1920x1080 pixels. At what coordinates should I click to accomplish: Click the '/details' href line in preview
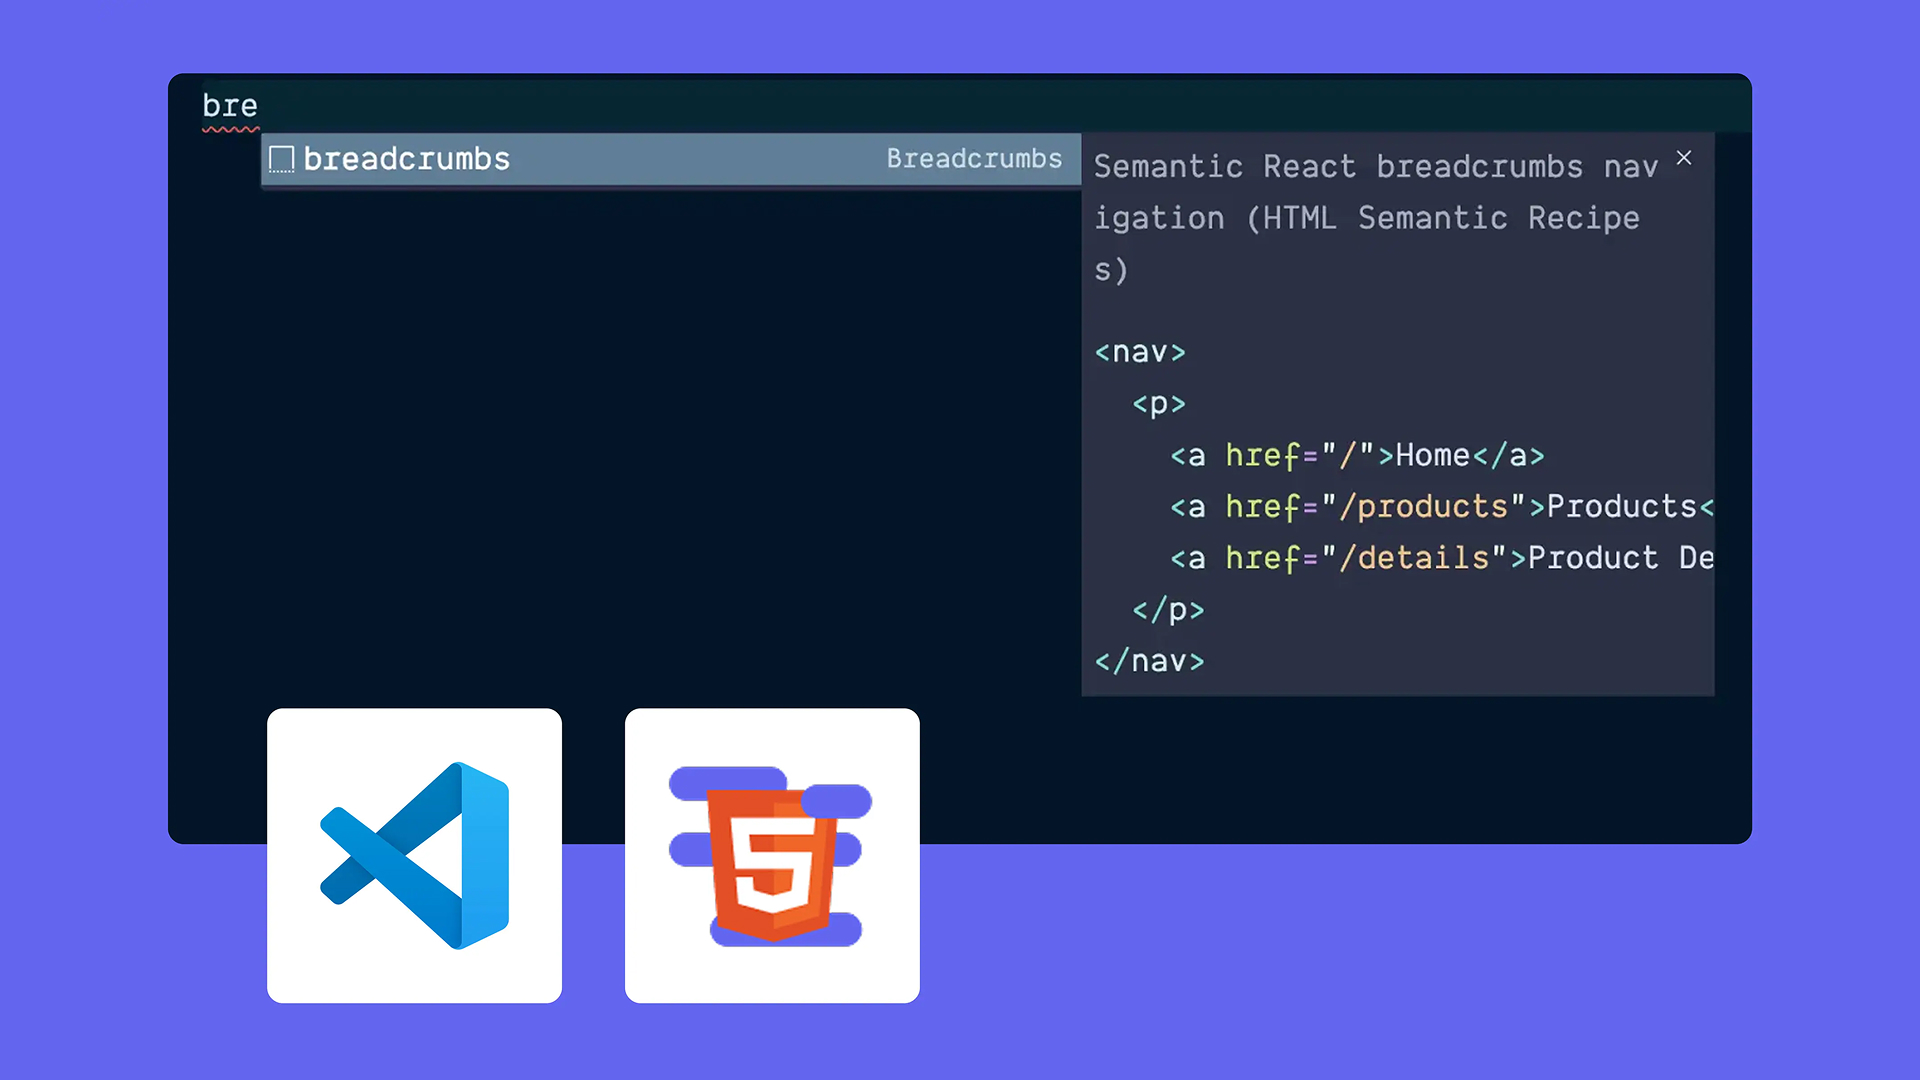[1442, 558]
